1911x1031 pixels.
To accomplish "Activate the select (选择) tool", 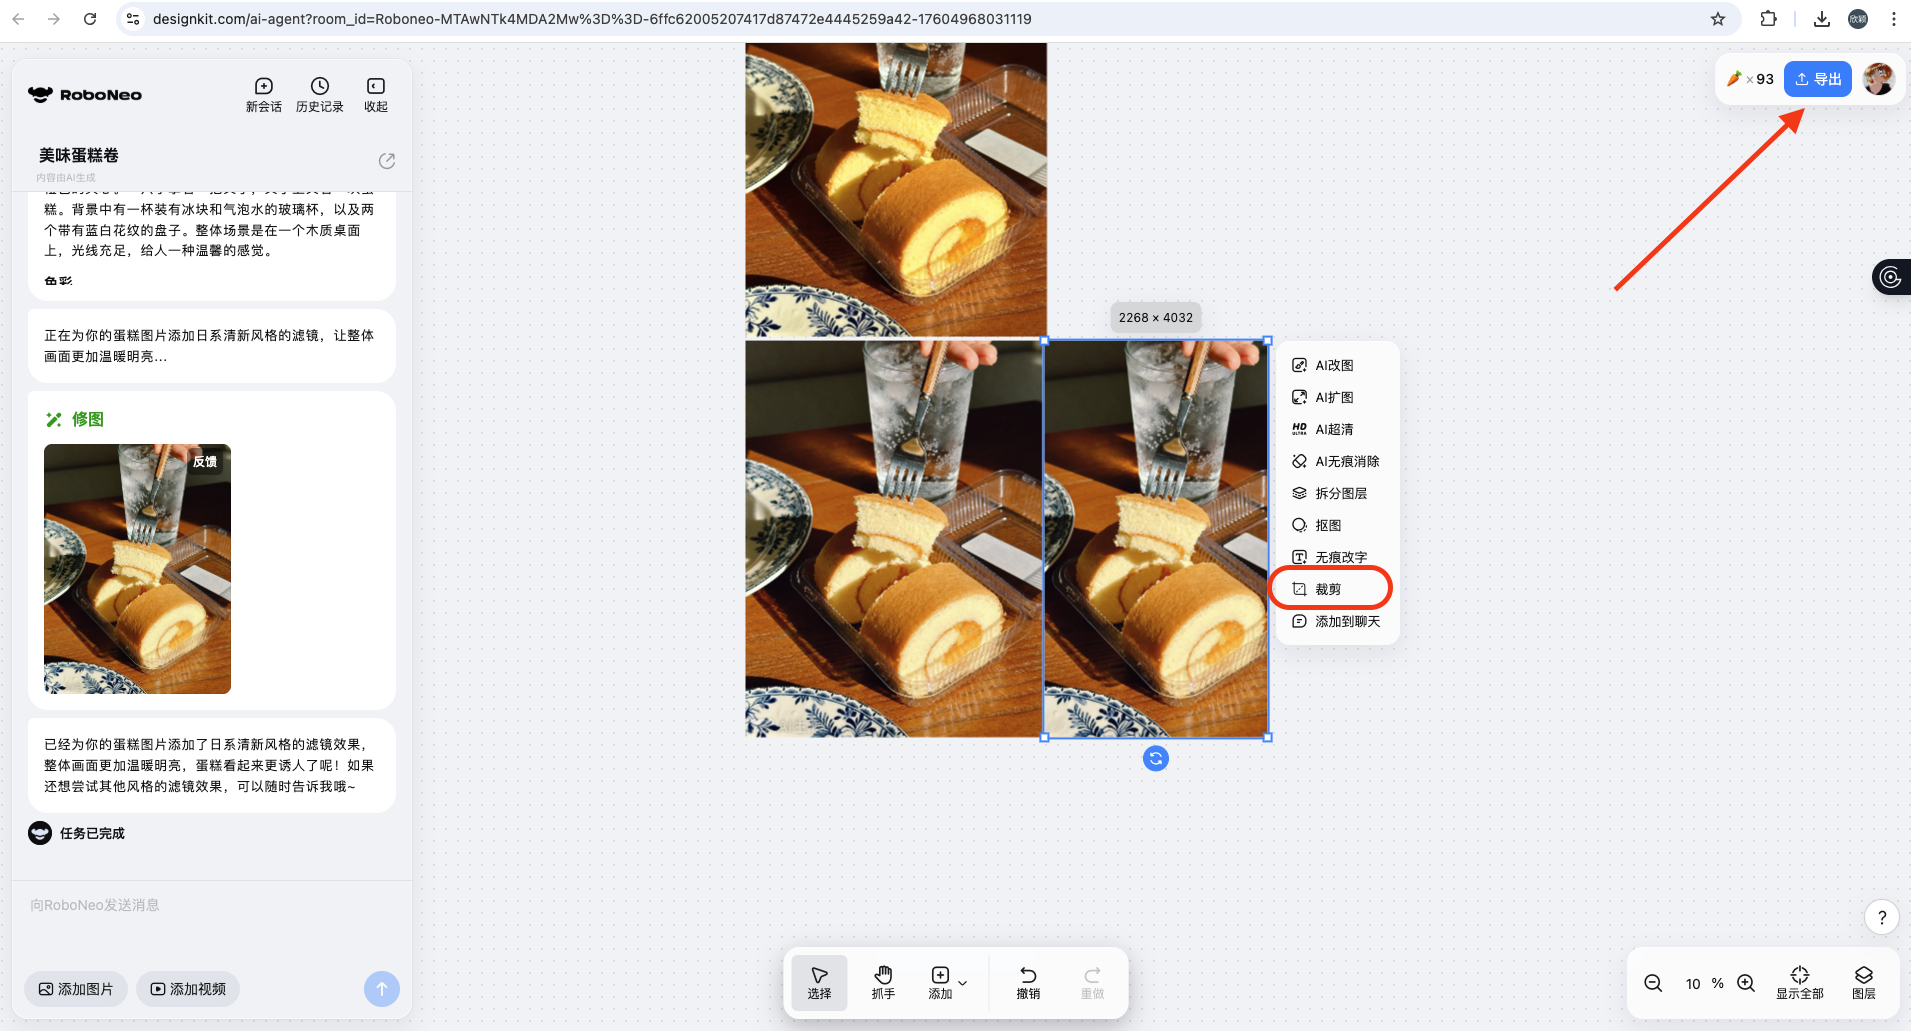I will point(819,982).
